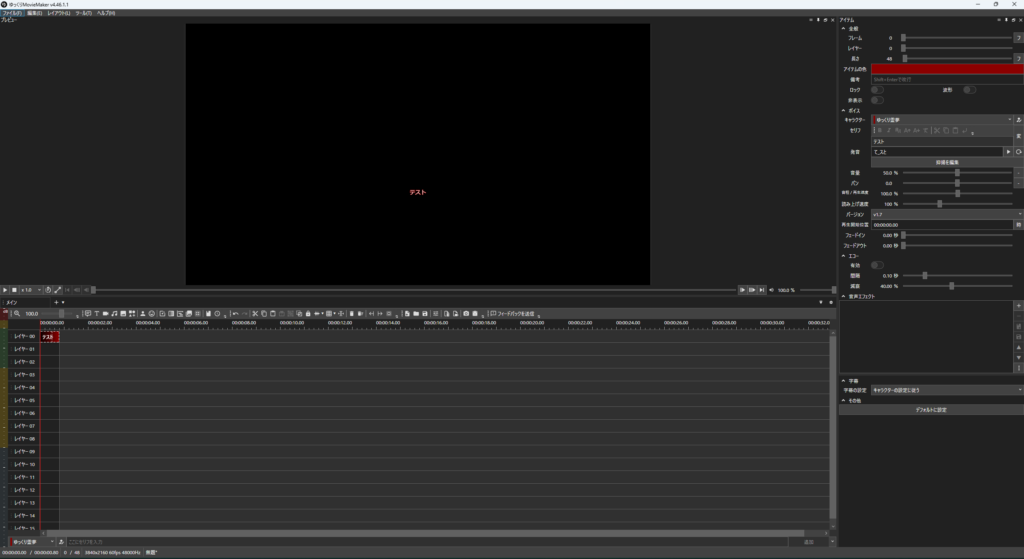Click the face icon in timeline toolbar

pyautogui.click(x=152, y=313)
